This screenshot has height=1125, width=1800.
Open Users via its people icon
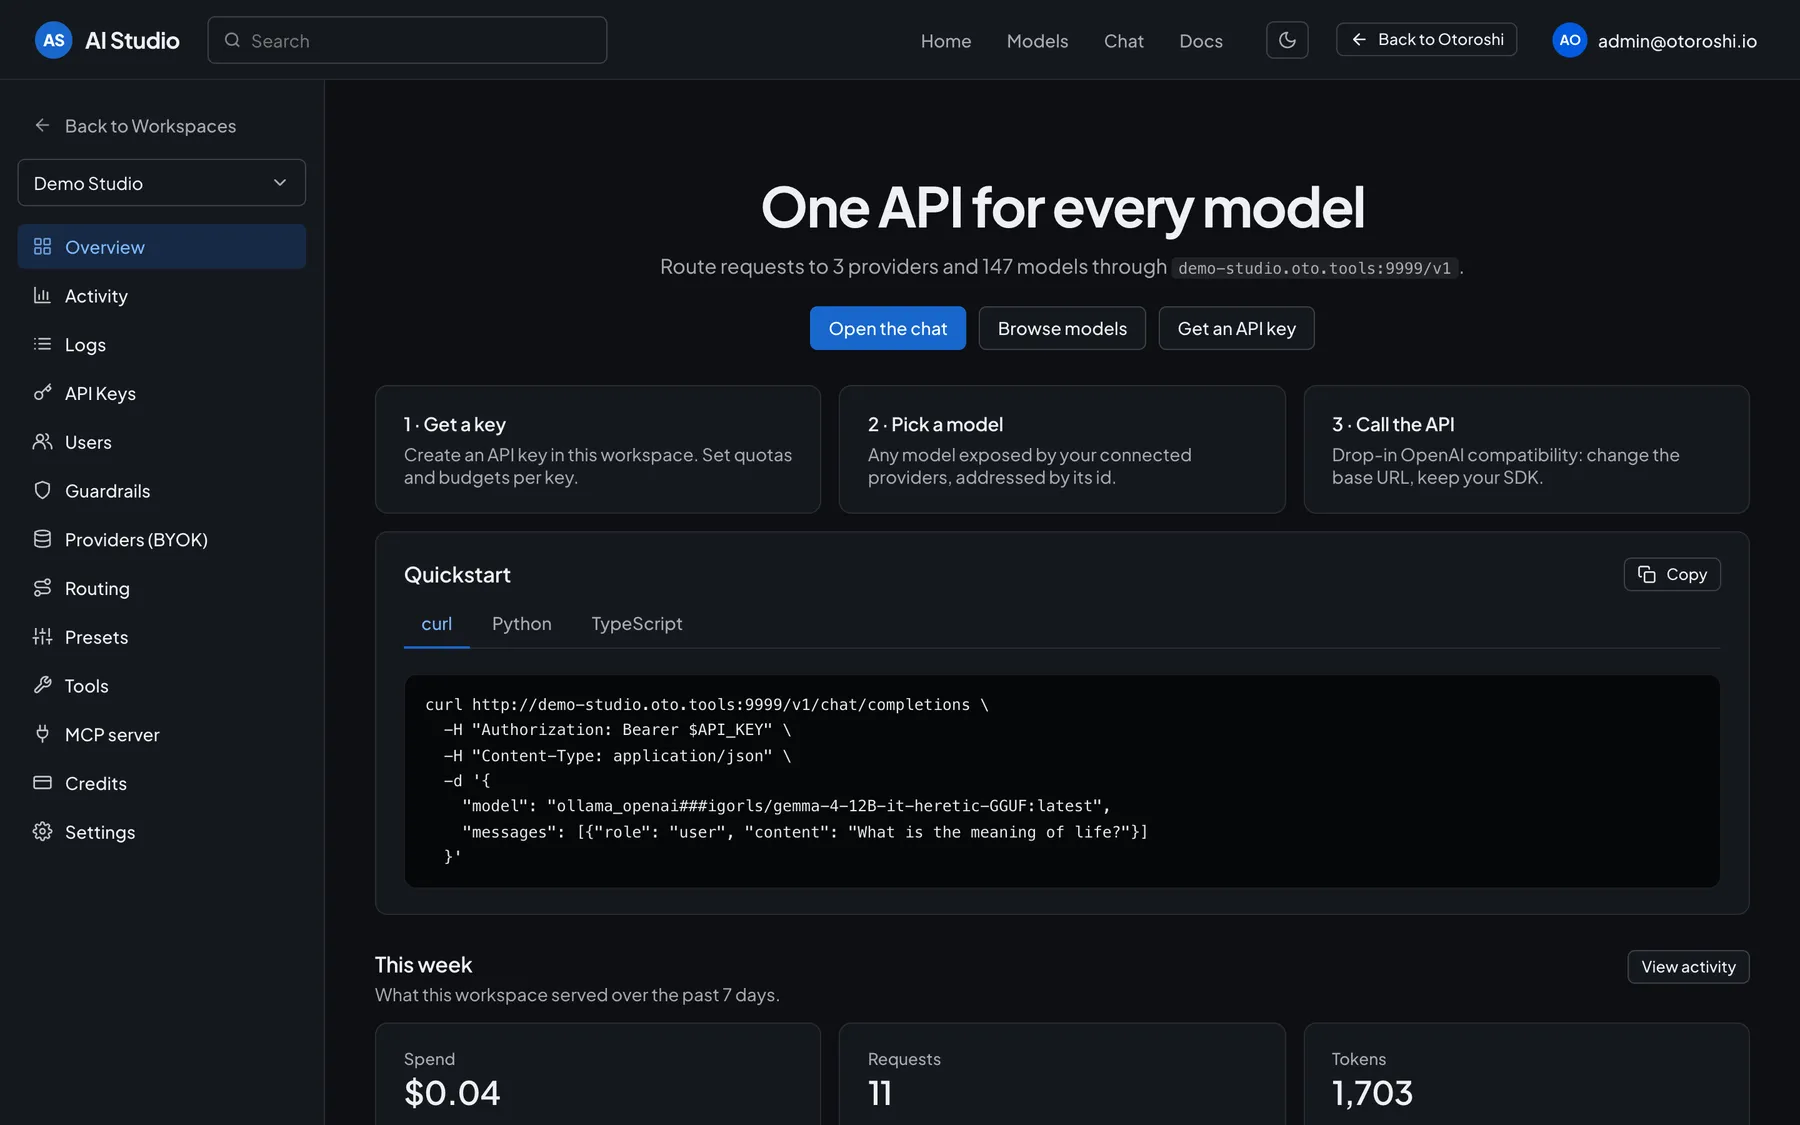click(x=42, y=441)
